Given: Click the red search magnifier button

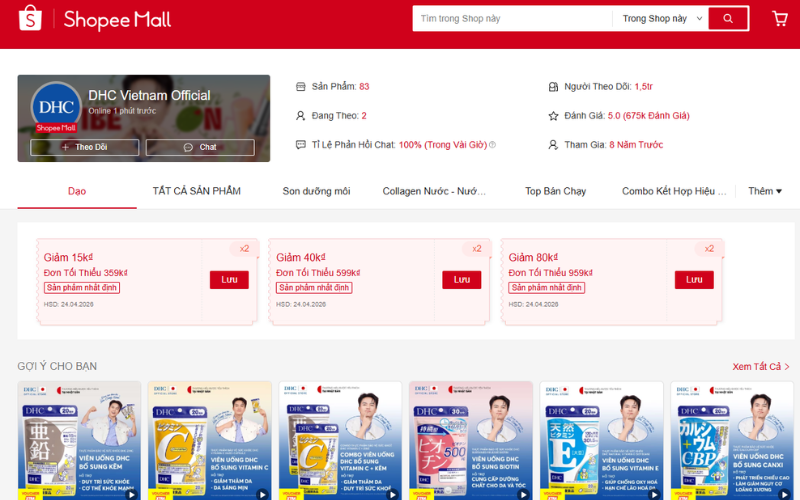Looking at the screenshot, I should click(x=728, y=18).
